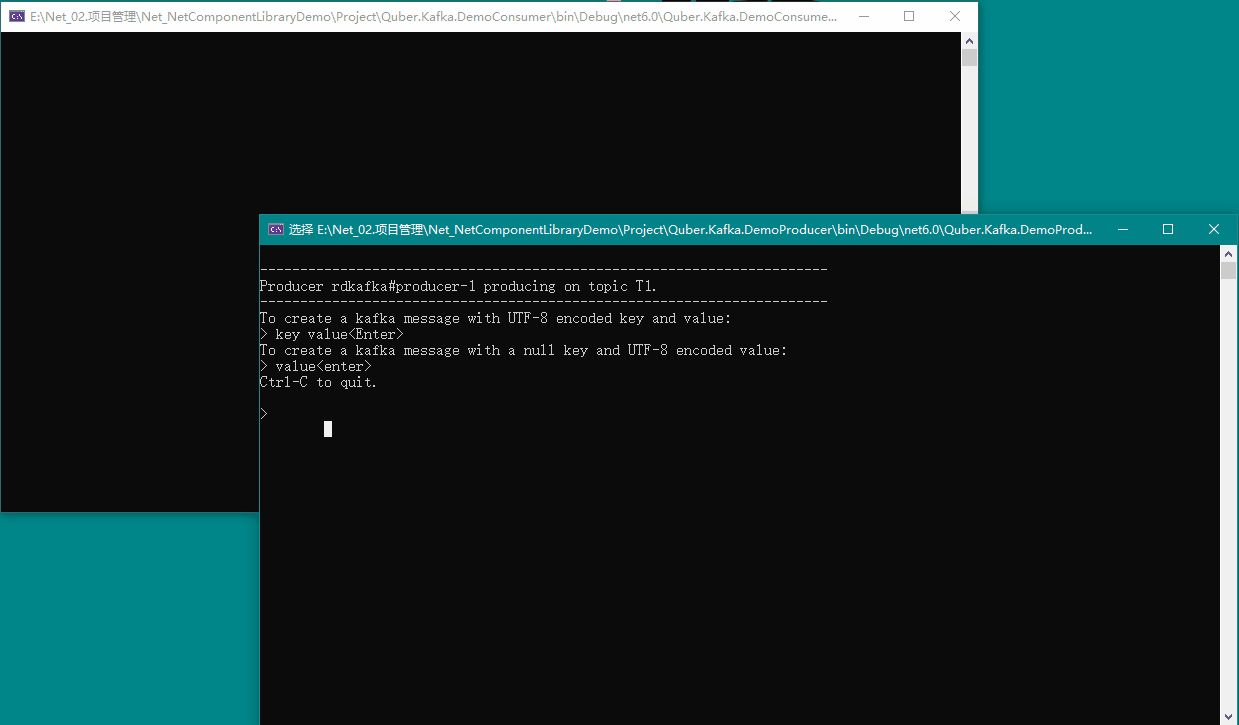This screenshot has height=725, width=1239.
Task: Click the DemoProducer scrollbar thumb
Action: tap(1228, 271)
